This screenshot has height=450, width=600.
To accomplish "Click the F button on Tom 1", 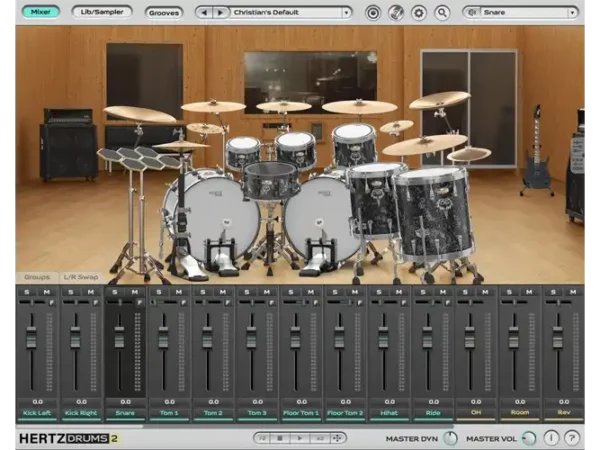I will [x=184, y=303].
